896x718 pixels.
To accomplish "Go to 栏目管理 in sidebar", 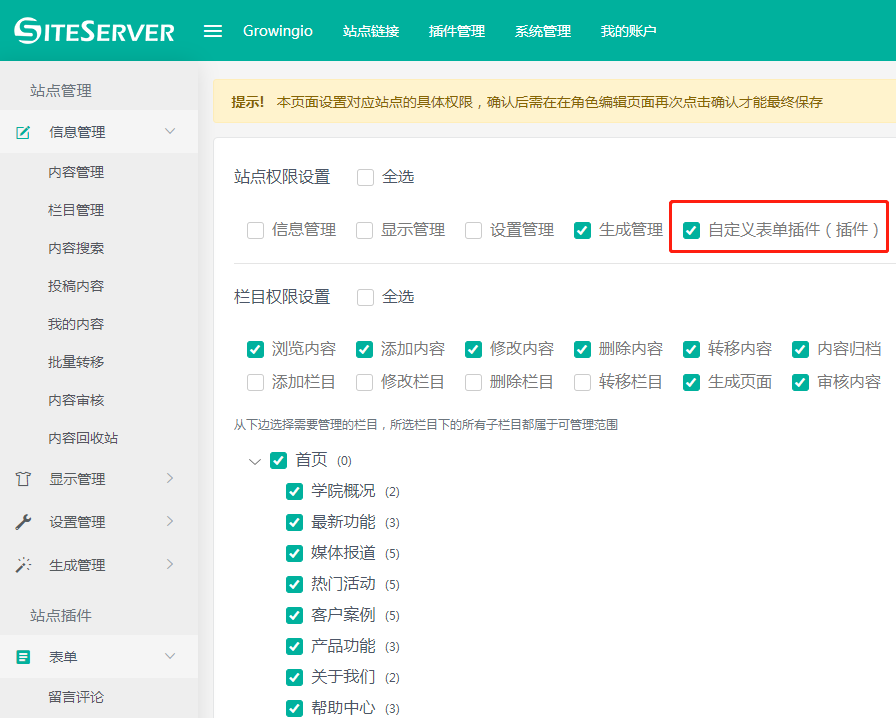I will 76,210.
